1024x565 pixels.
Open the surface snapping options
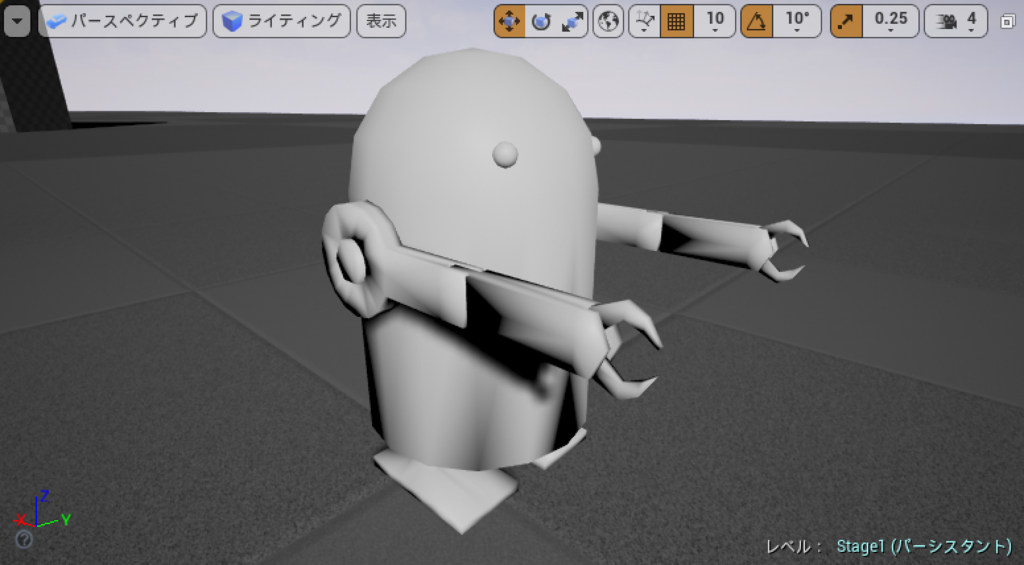pyautogui.click(x=645, y=22)
